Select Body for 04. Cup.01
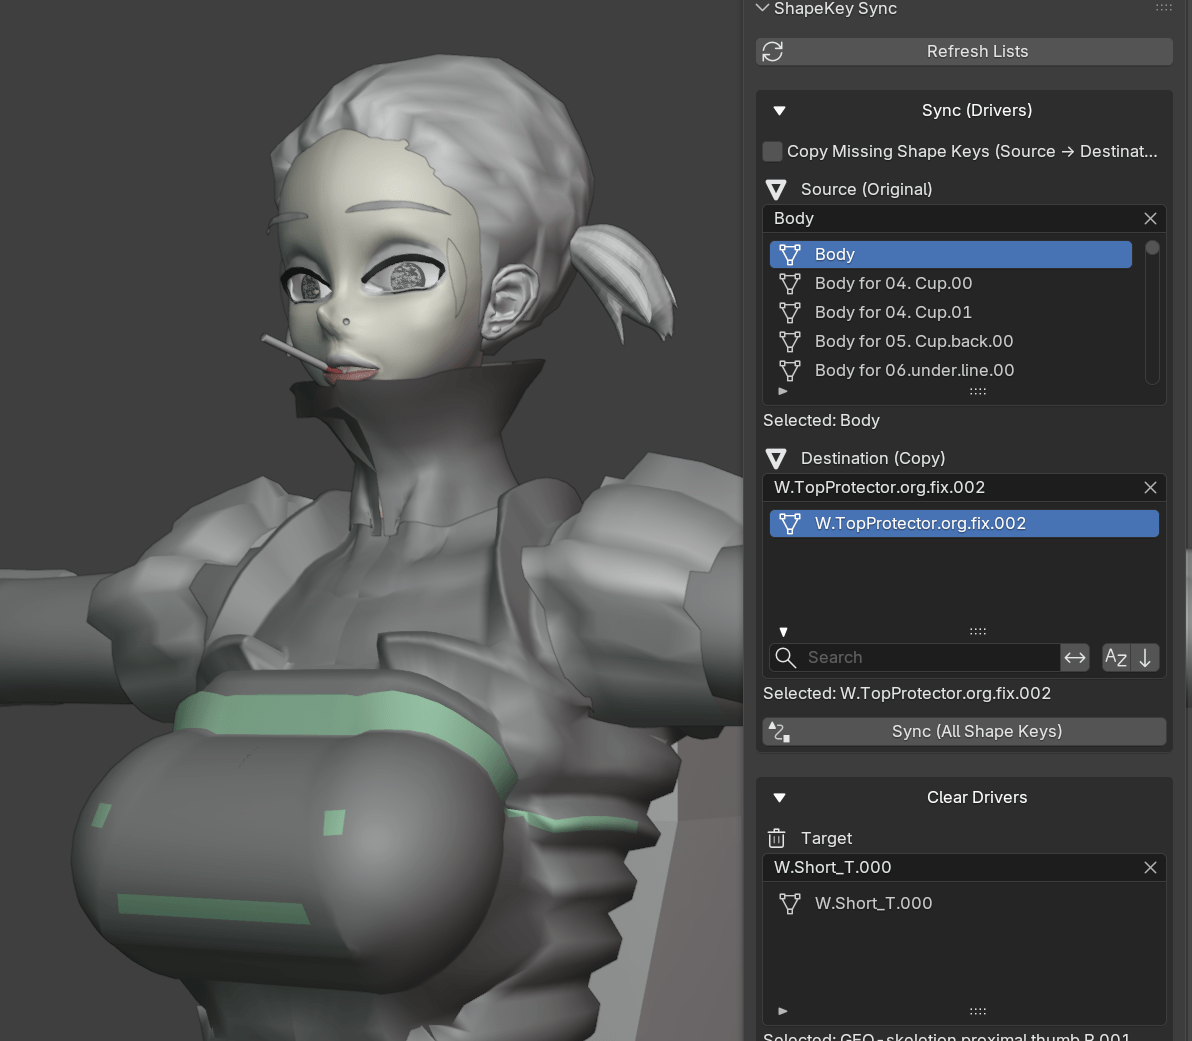The height and width of the screenshot is (1041, 1192). click(x=950, y=312)
